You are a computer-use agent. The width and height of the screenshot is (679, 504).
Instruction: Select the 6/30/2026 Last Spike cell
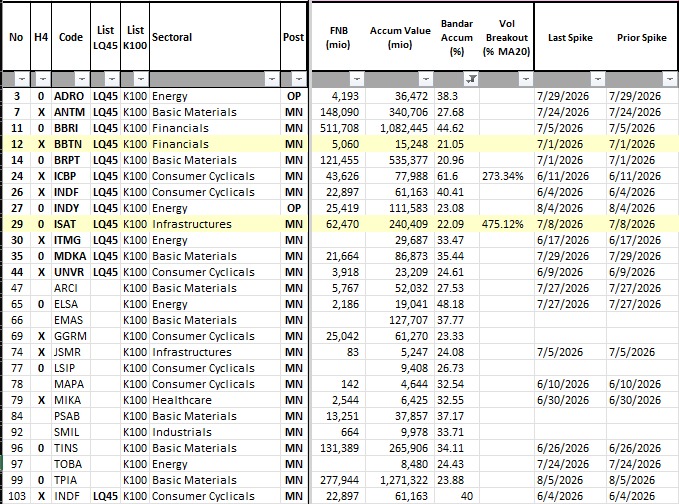point(570,401)
